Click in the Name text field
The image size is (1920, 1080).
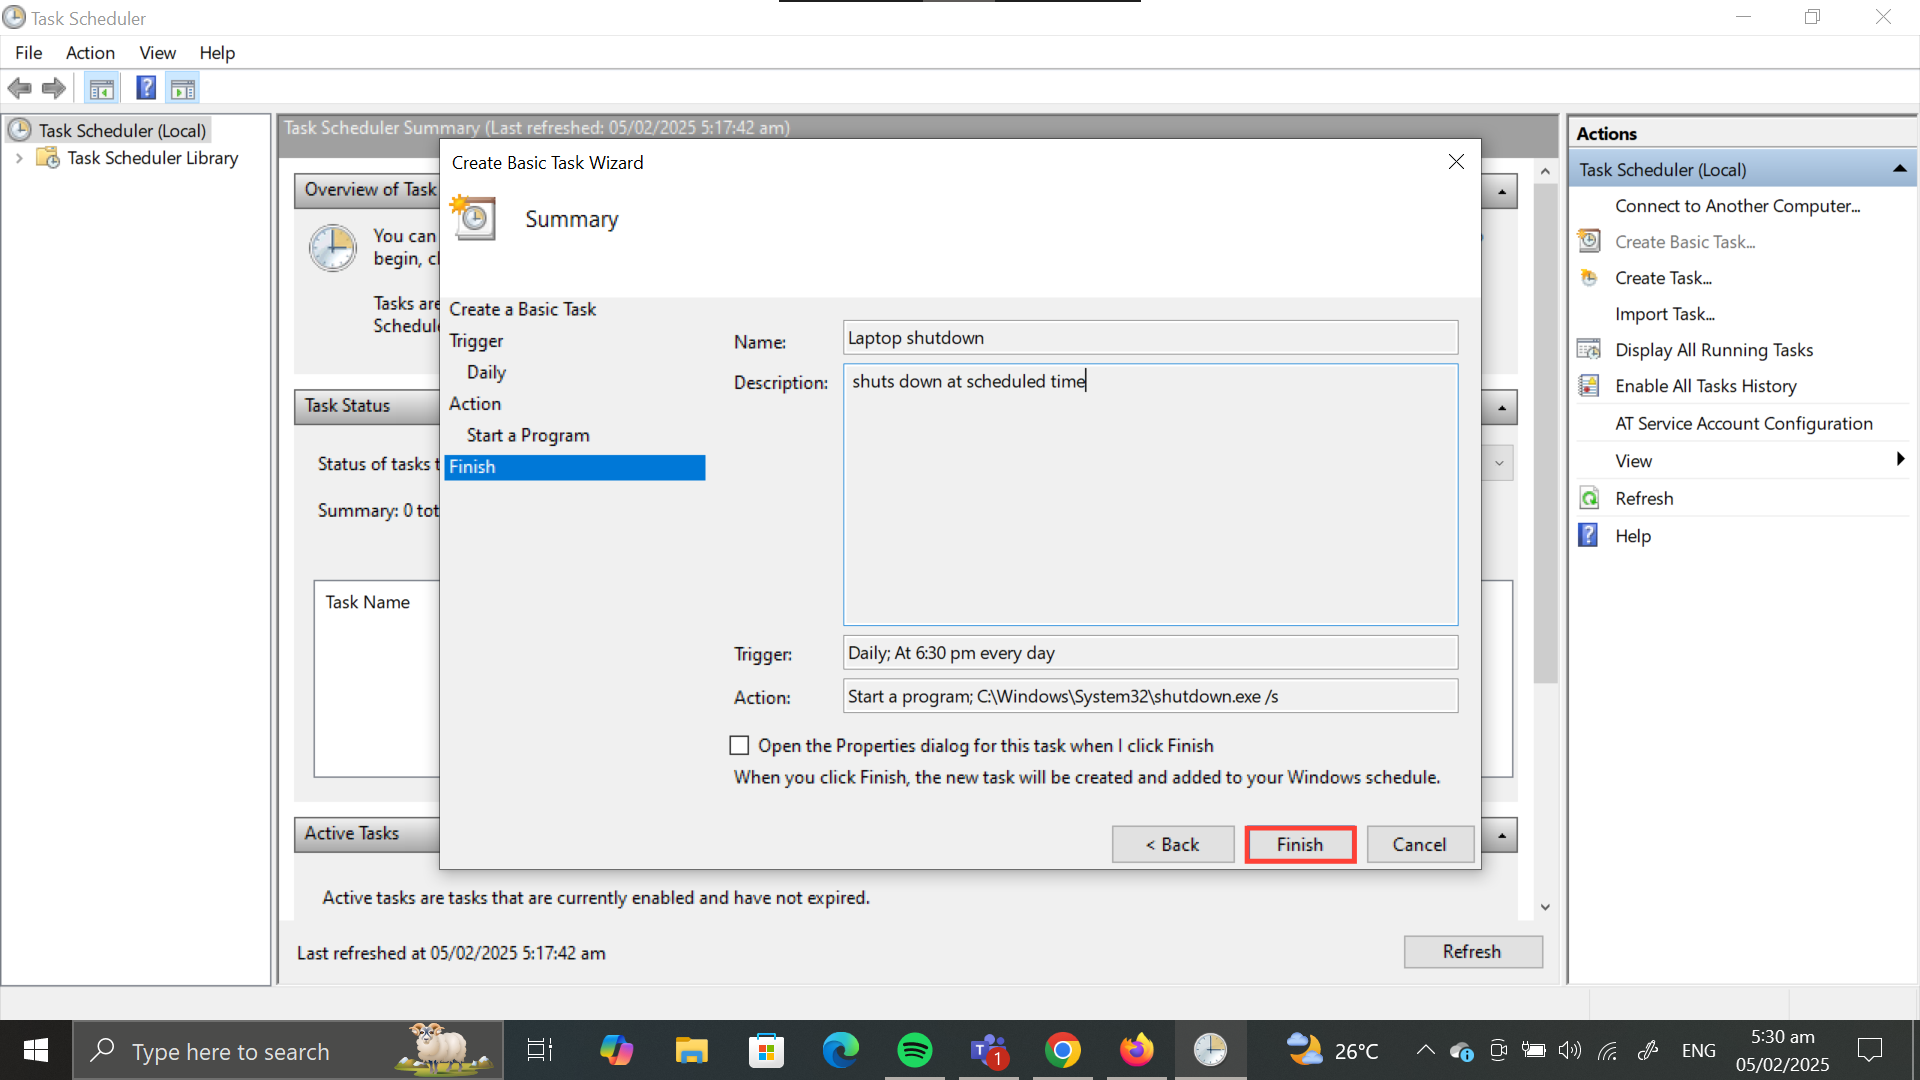click(1150, 338)
